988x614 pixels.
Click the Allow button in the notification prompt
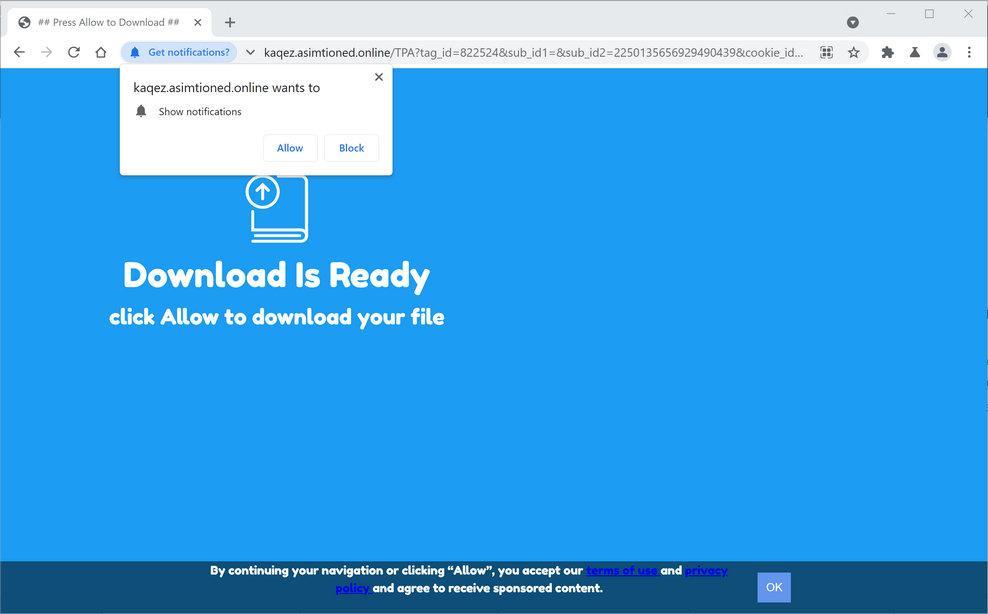click(x=289, y=147)
